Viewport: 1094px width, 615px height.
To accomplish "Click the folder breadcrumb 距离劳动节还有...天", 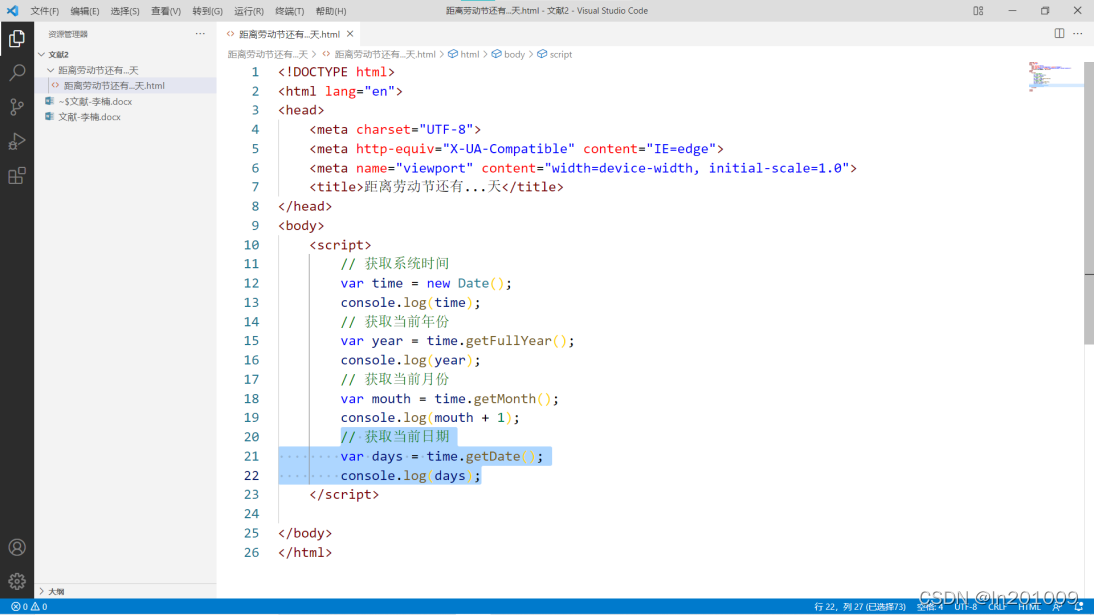I will pyautogui.click(x=267, y=54).
